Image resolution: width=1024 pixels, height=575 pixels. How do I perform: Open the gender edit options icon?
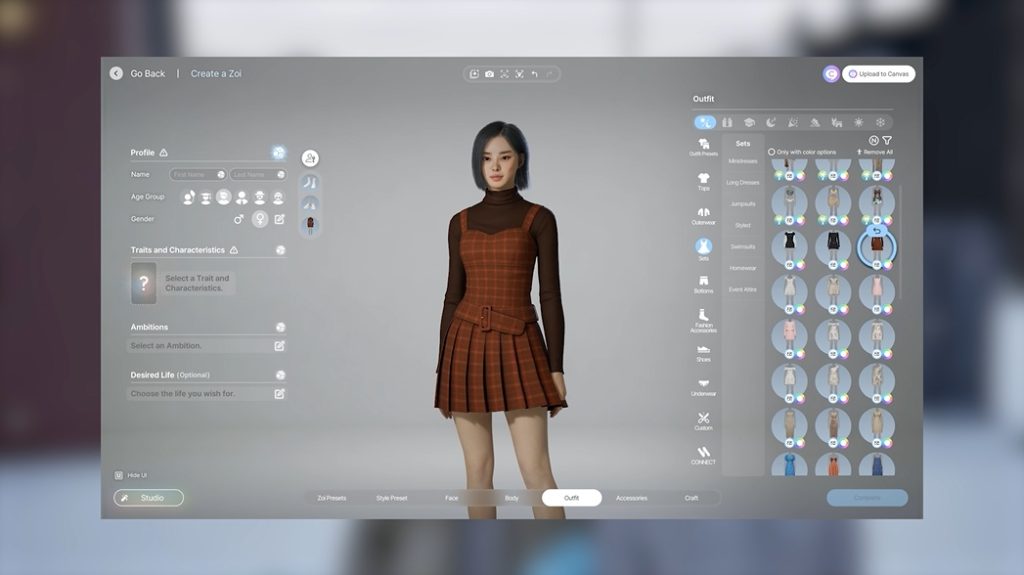280,219
